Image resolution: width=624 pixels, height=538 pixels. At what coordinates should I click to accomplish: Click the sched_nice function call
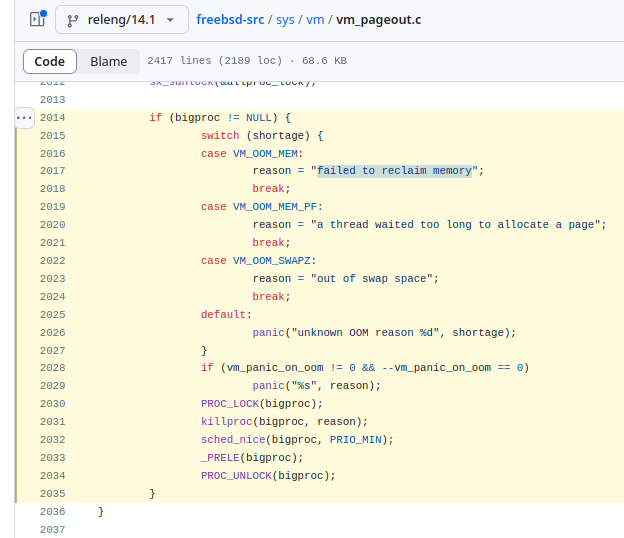[x=232, y=440]
